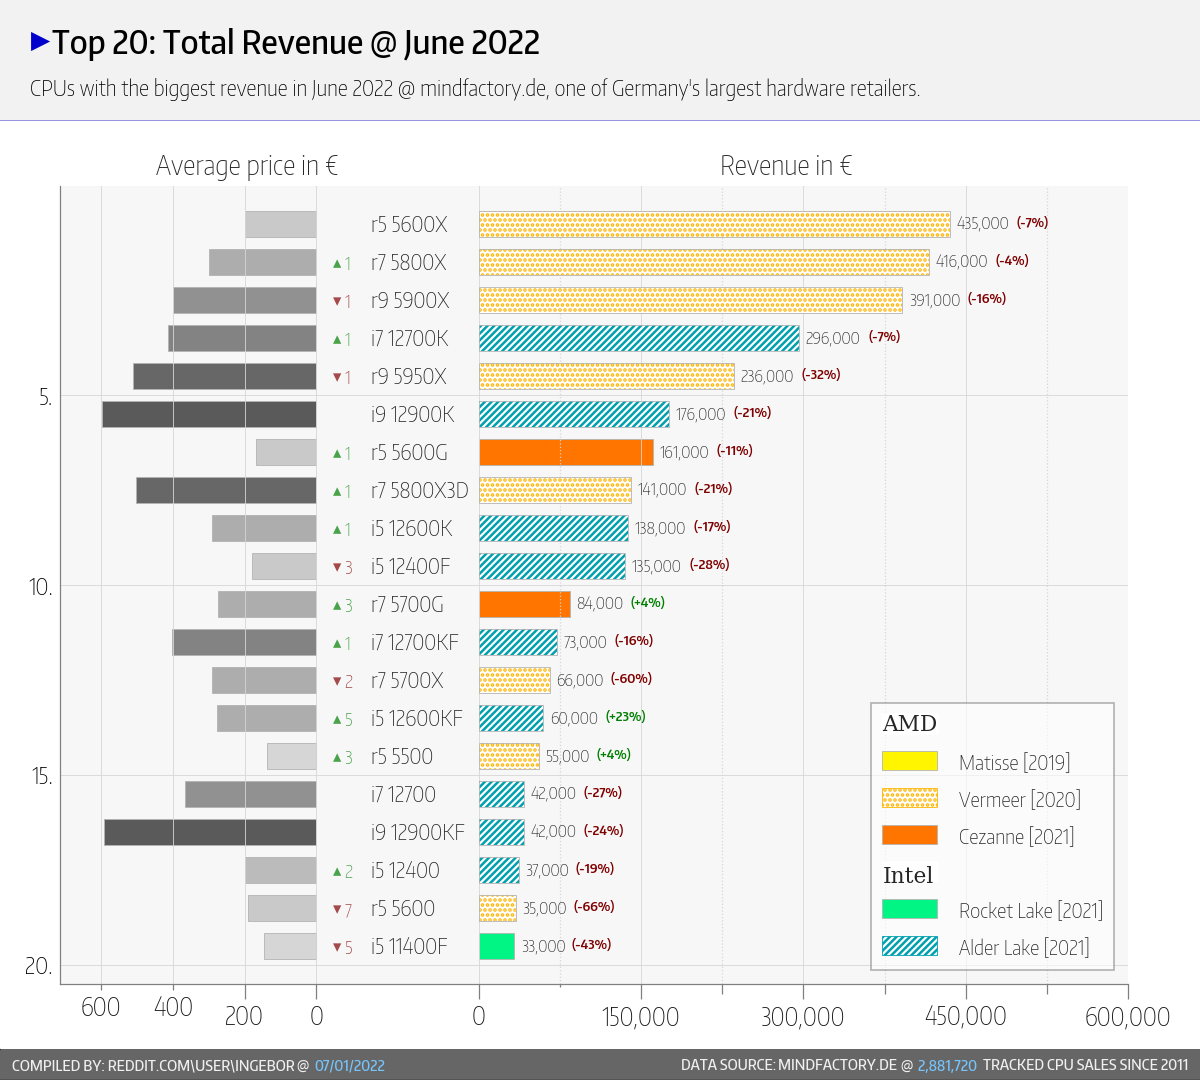Click the 07/01/2022 date link in the footer
Image resolution: width=1200 pixels, height=1080 pixels.
point(349,1065)
